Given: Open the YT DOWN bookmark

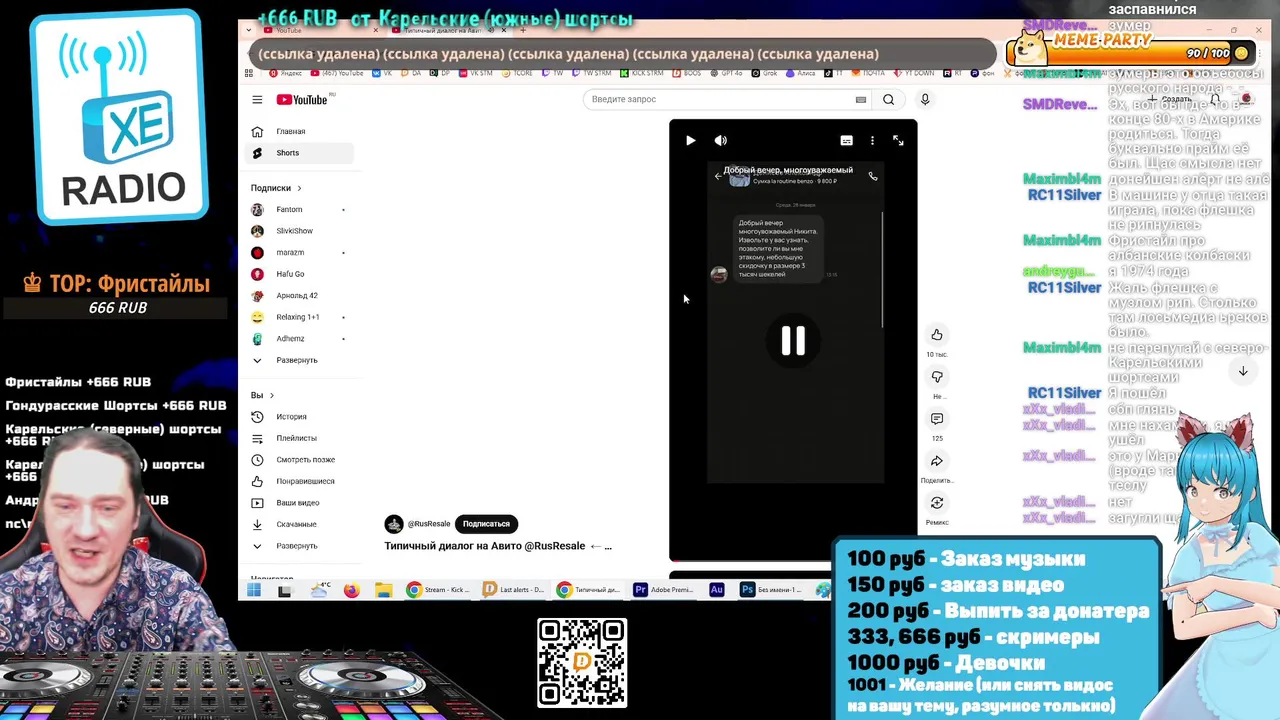Looking at the screenshot, I should 914,73.
